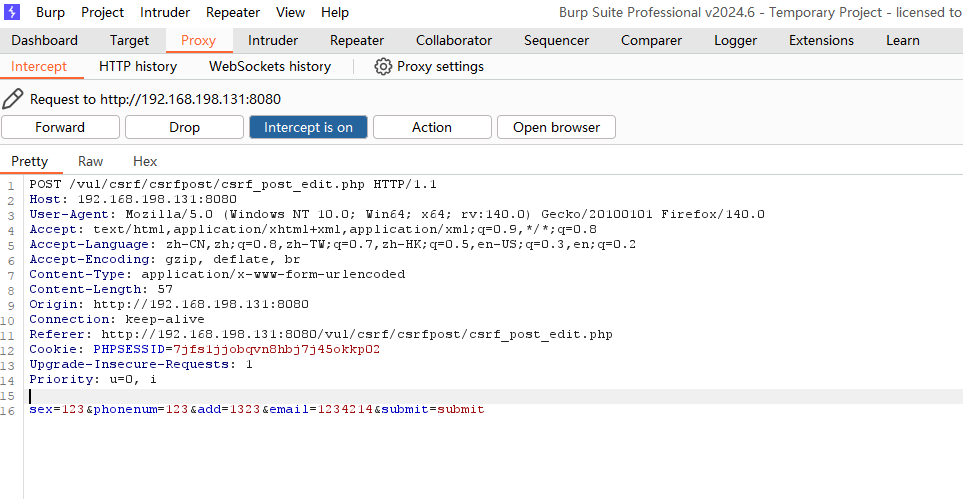Image resolution: width=963 pixels, height=499 pixels.
Task: Click the User-Agent header line
Action: 397,214
